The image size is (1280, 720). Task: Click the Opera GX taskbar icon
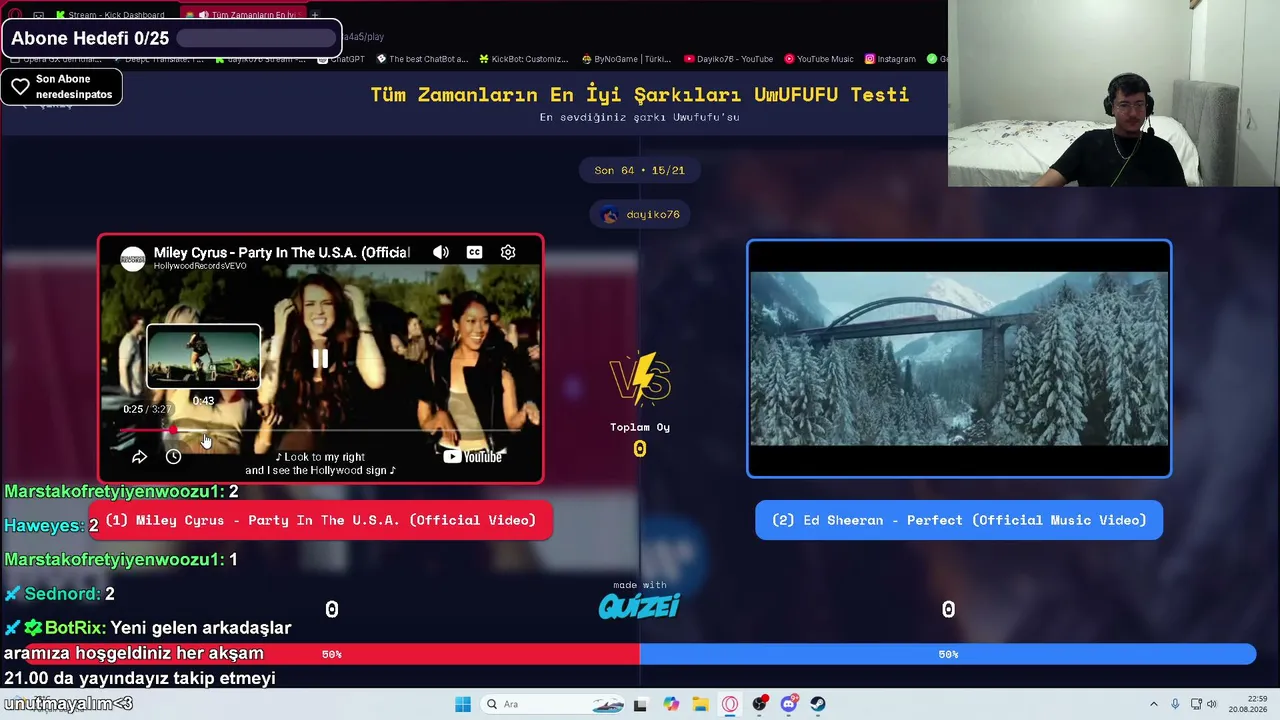(x=730, y=704)
